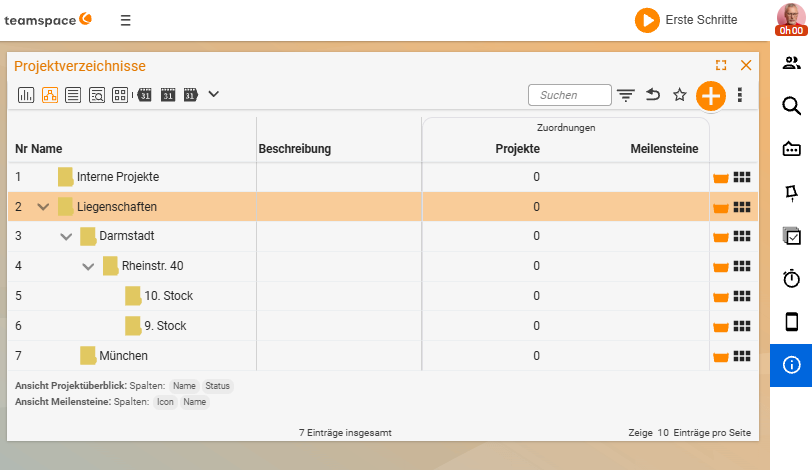Screen dimensions: 812x470
Task: Select the 10. Stock entry
Action: pos(168,296)
